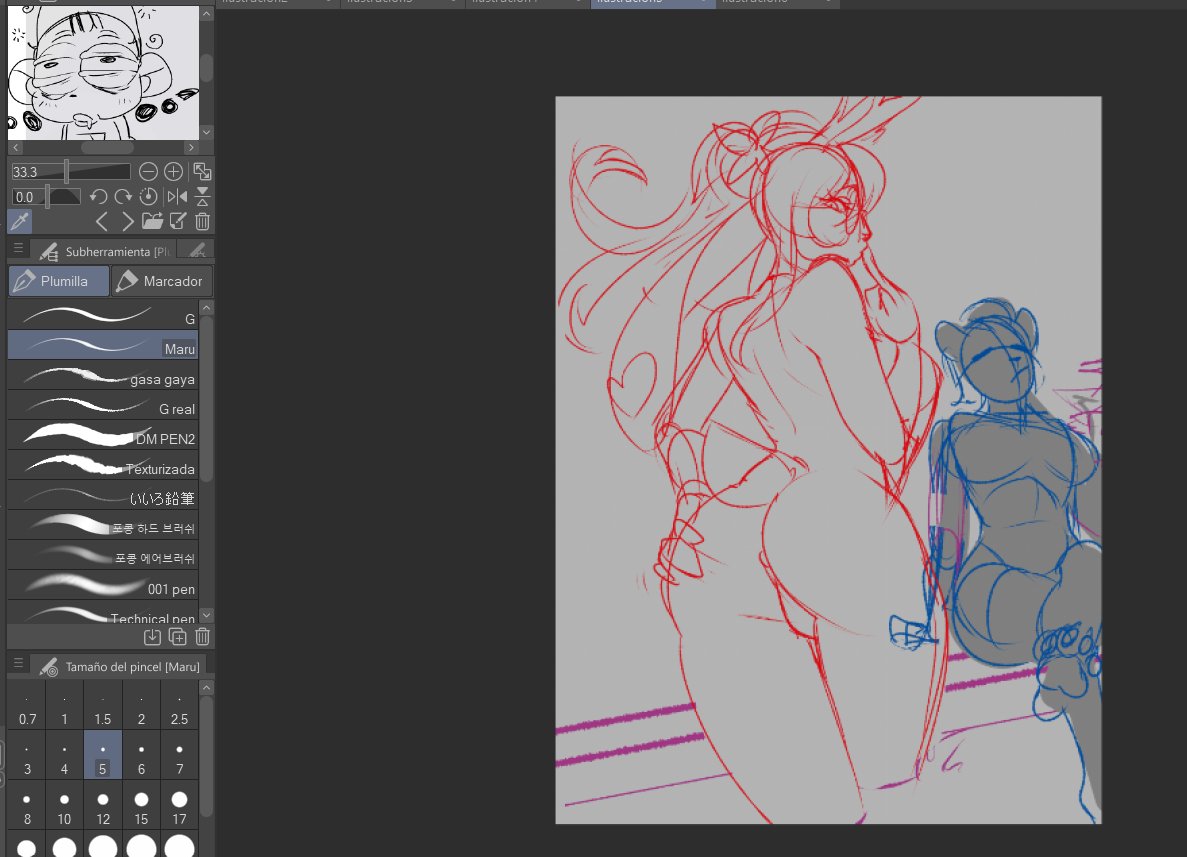The width and height of the screenshot is (1187, 857).
Task: Delete the selected sub tool
Action: point(202,637)
